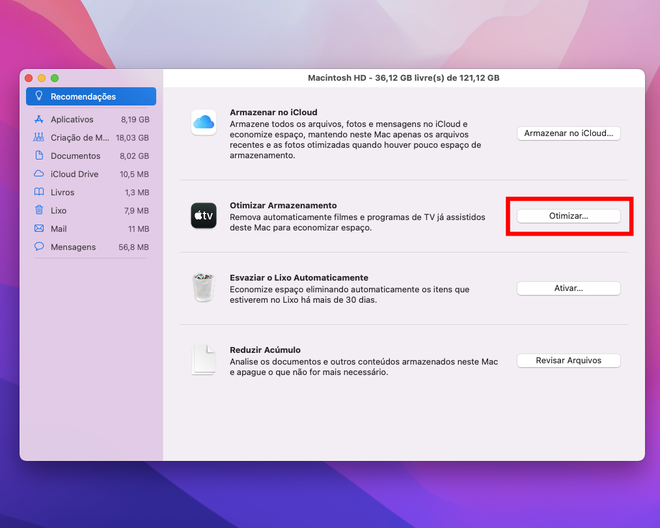
Task: Click the 1,3 MB size value
Action: click(x=137, y=192)
